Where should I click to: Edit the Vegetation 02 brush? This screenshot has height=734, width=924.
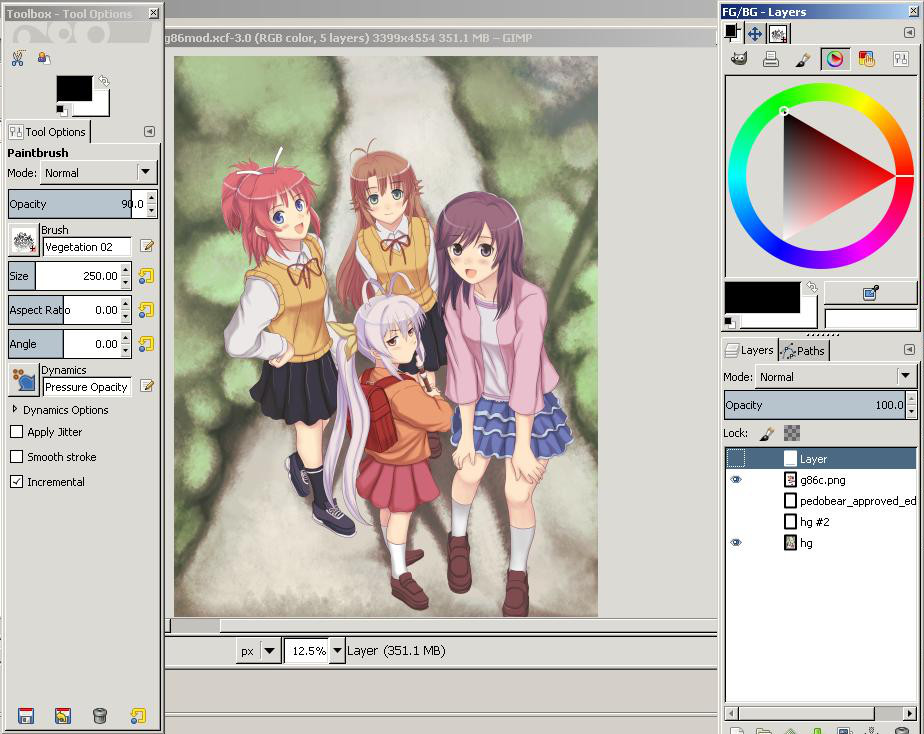click(147, 246)
